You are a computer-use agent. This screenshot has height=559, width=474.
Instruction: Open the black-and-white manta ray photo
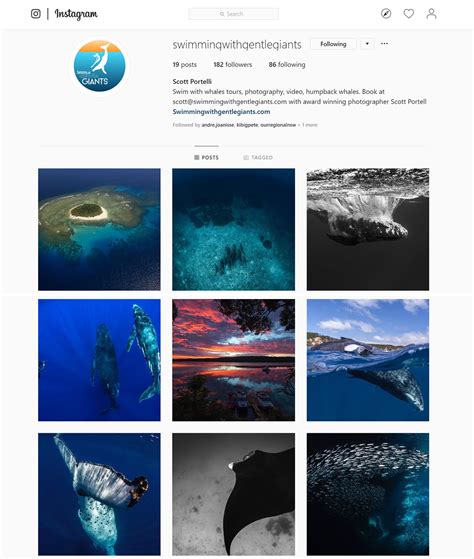[233, 494]
